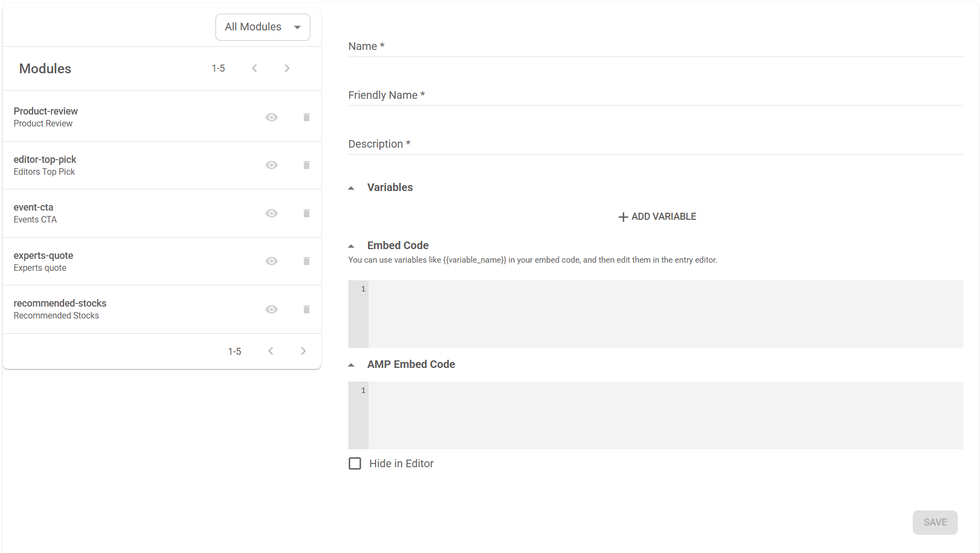Image resolution: width=980 pixels, height=553 pixels.
Task: Delete the editor-top-pick module
Action: coord(306,165)
